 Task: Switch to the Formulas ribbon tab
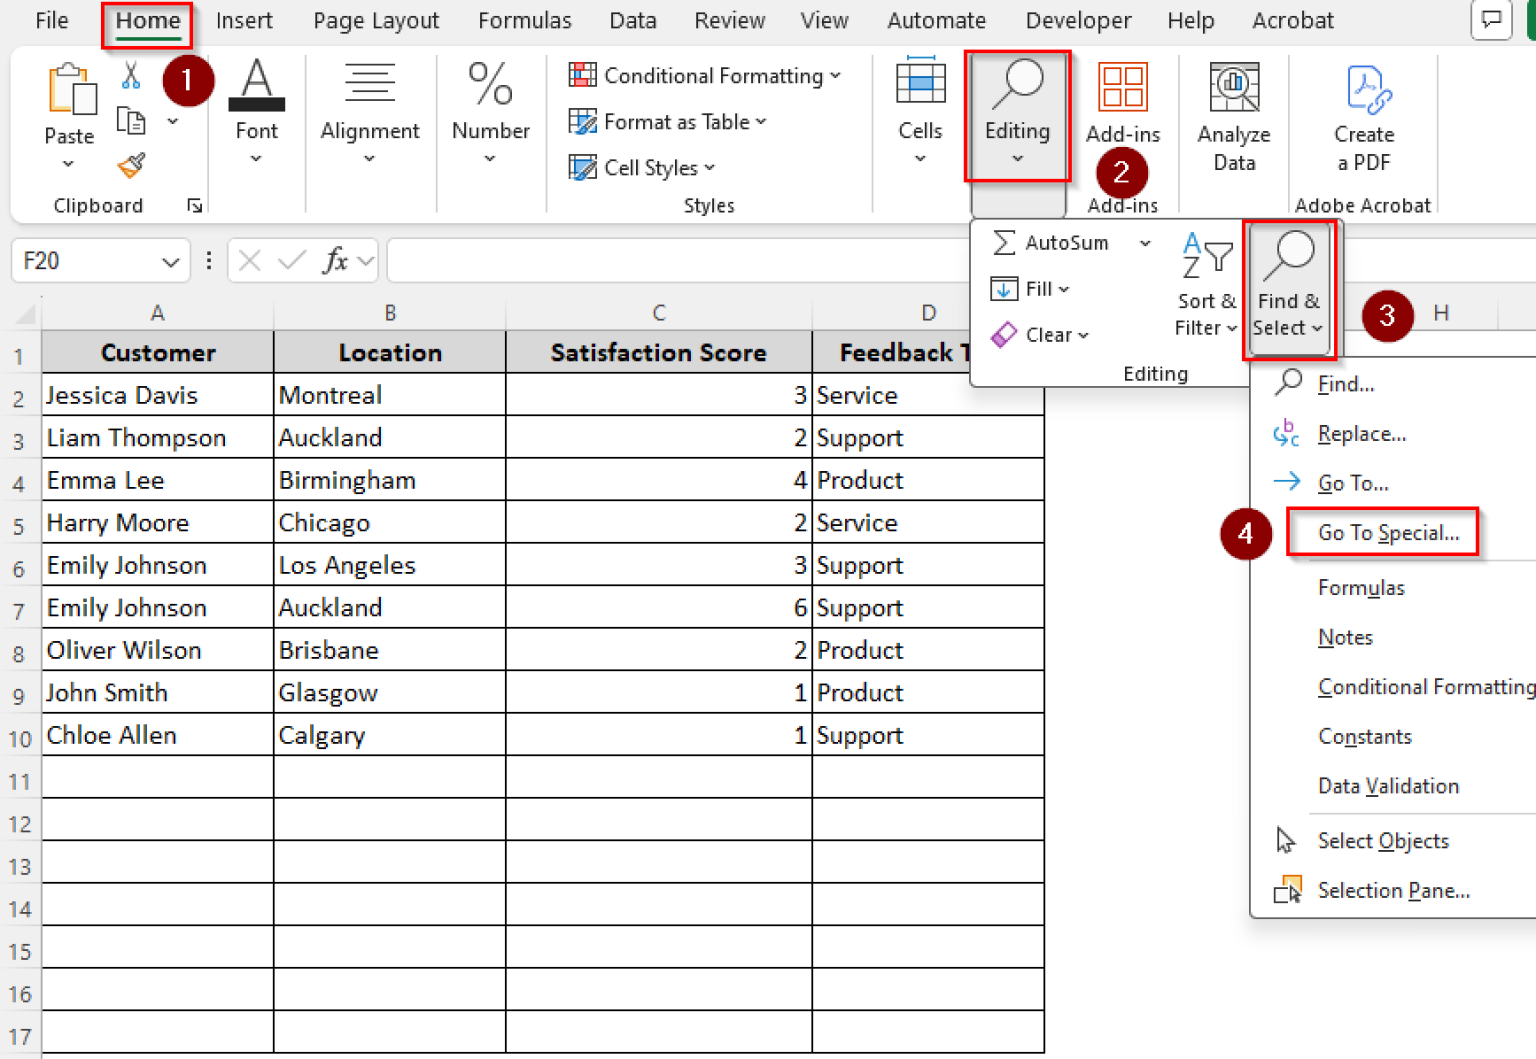(524, 20)
